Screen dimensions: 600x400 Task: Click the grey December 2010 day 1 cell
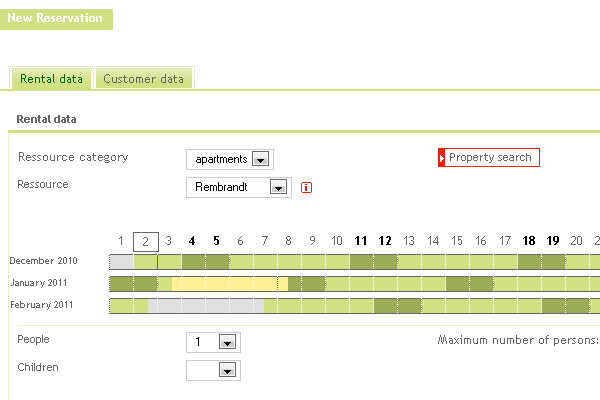pyautogui.click(x=122, y=262)
